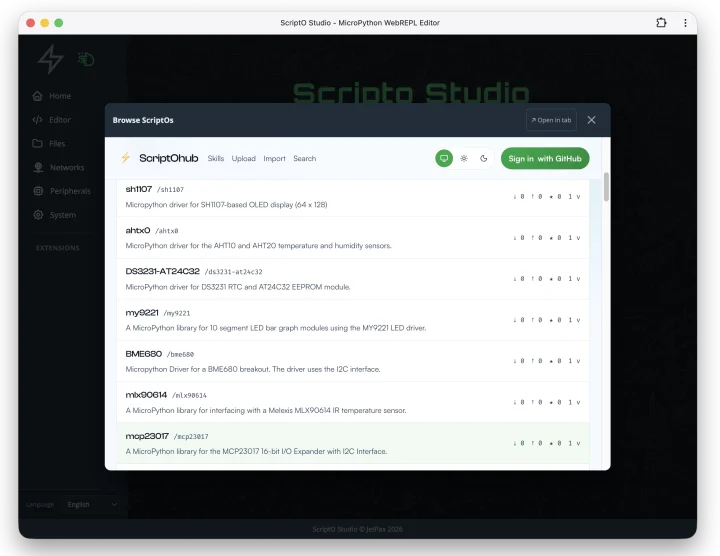Screen dimensions: 720x556
Task: Open the my9221 ScriptO entry
Action: coord(353,320)
